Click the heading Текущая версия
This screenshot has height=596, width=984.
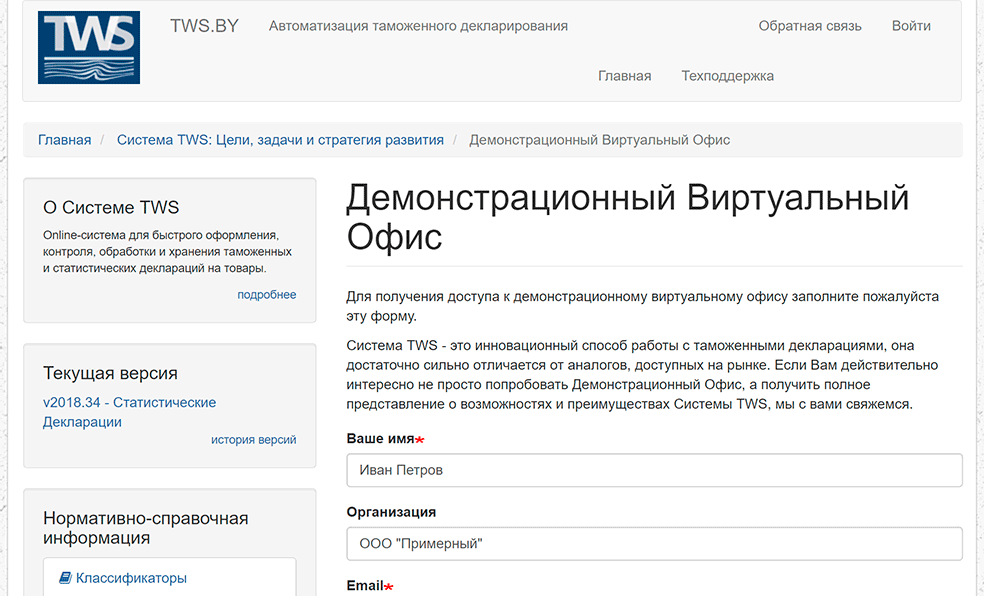pyautogui.click(x=110, y=373)
